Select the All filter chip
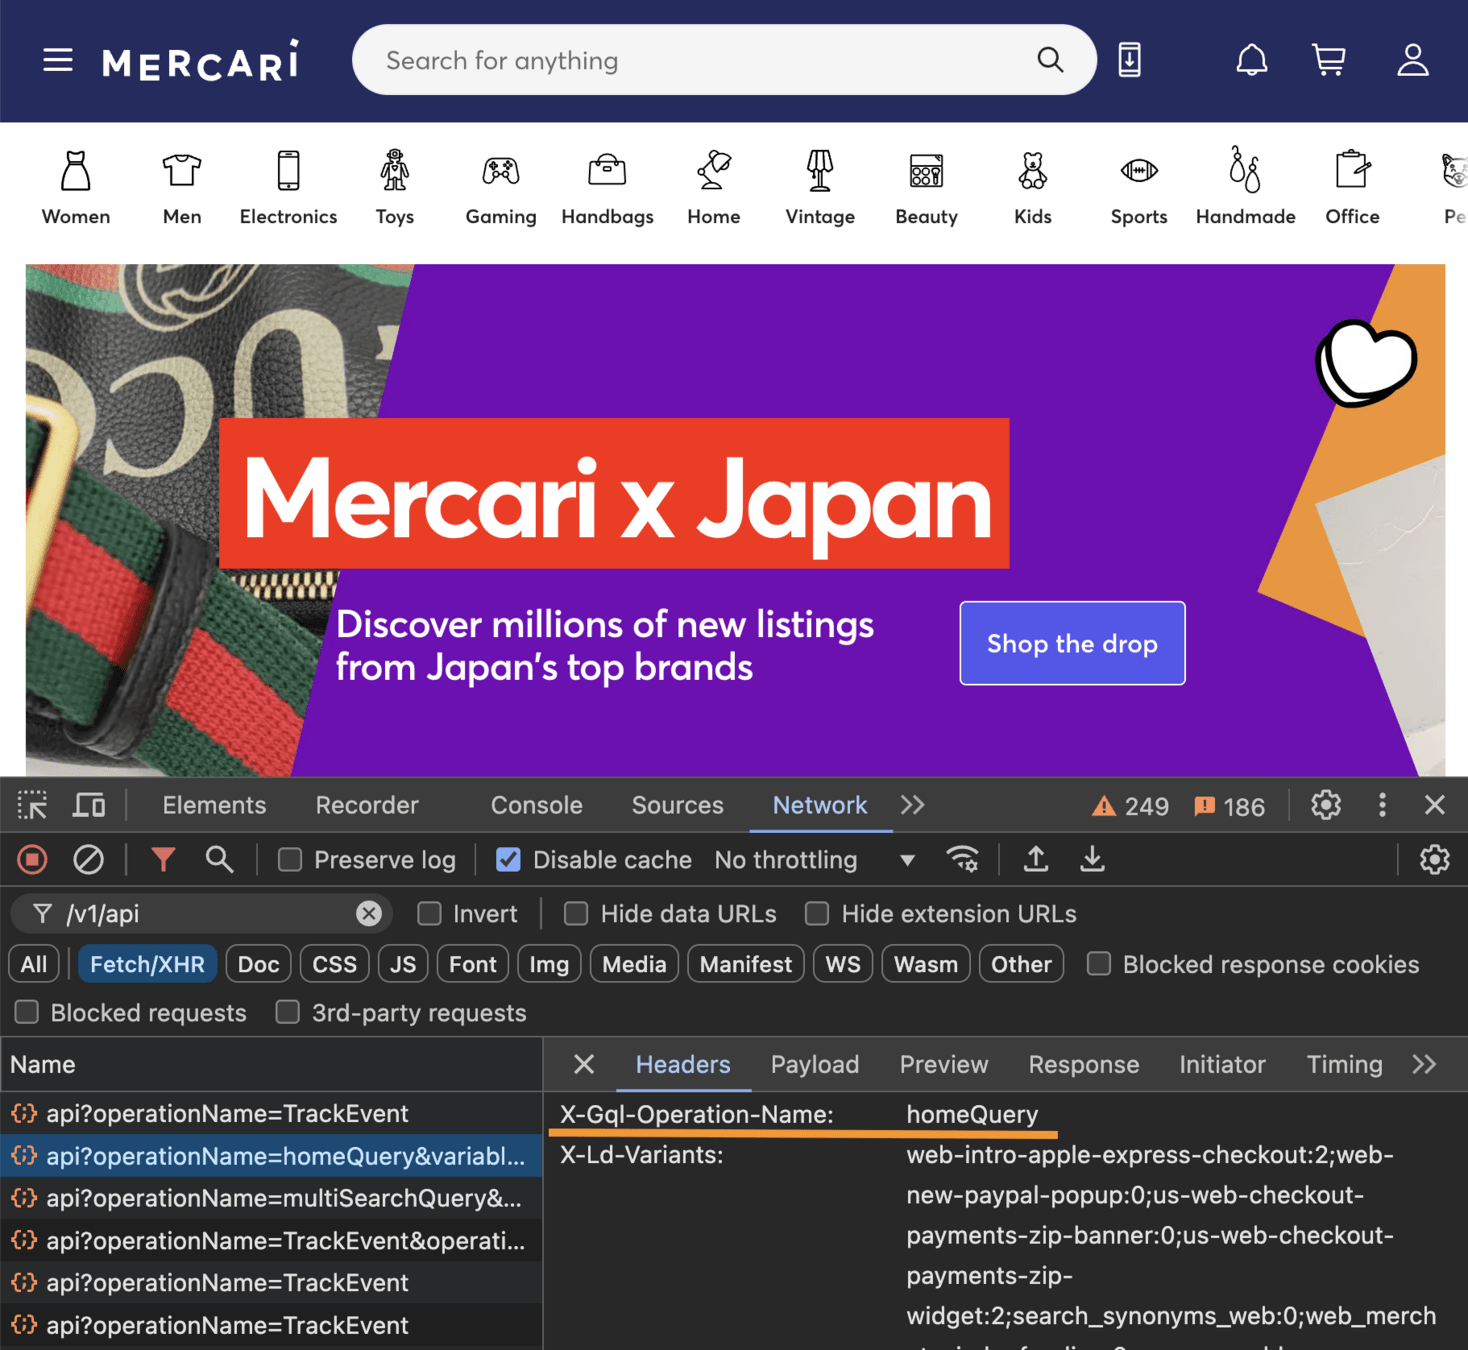1468x1350 pixels. [x=34, y=964]
